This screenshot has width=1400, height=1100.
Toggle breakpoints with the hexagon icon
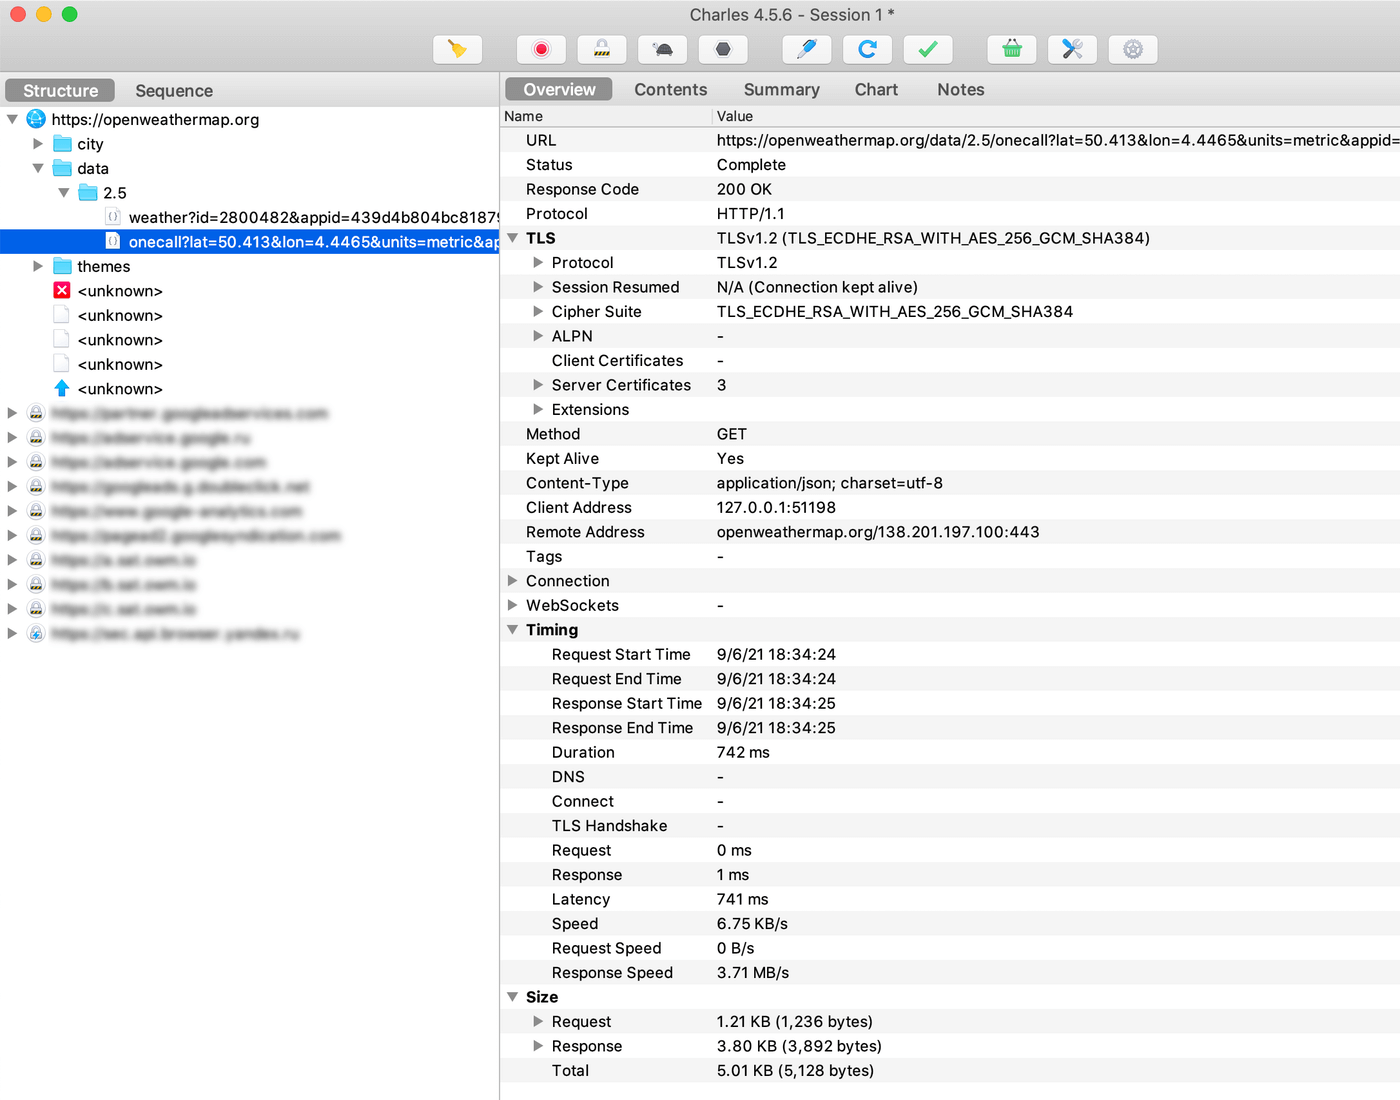point(723,49)
